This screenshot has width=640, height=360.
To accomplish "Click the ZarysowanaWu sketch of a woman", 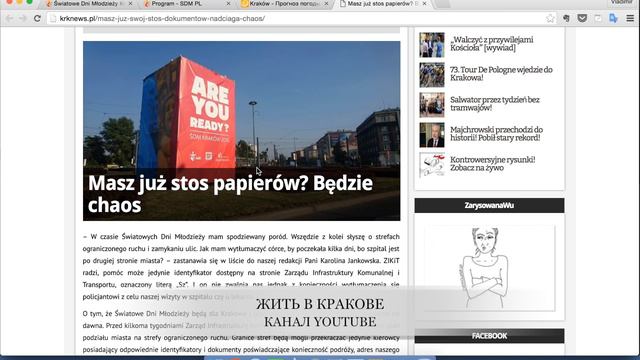I will 489,268.
